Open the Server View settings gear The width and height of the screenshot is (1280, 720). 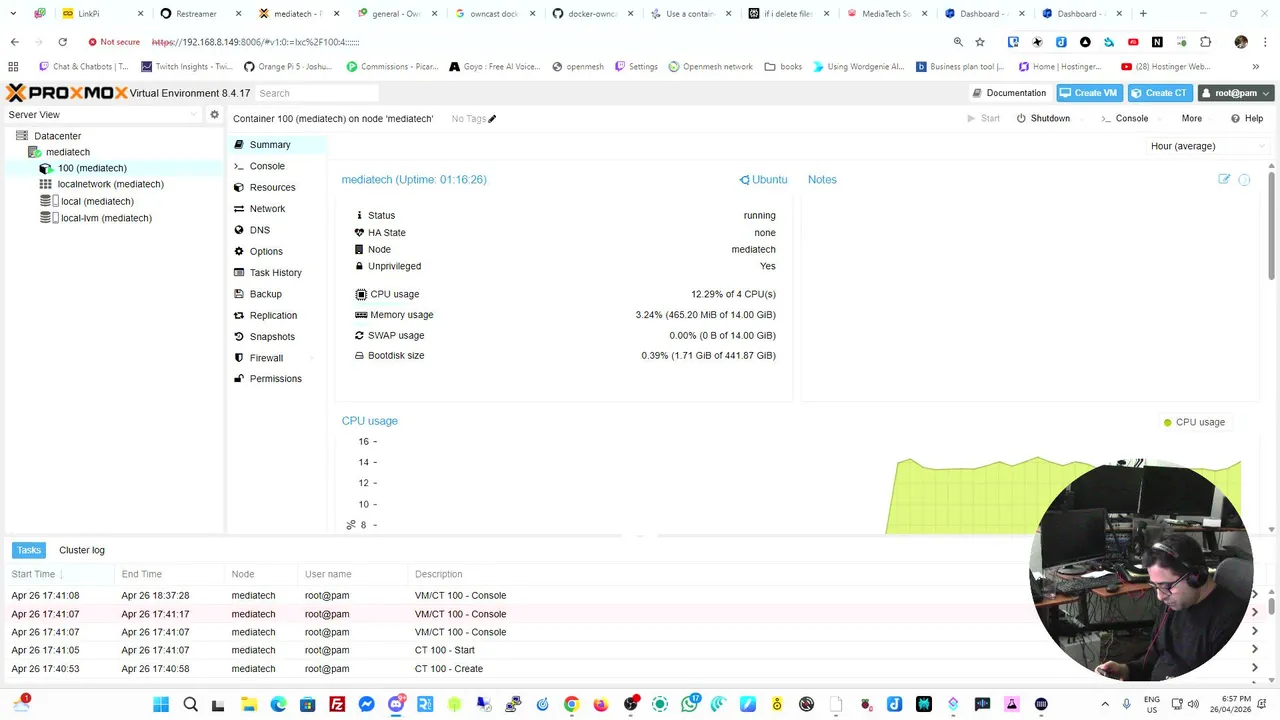pyautogui.click(x=214, y=115)
